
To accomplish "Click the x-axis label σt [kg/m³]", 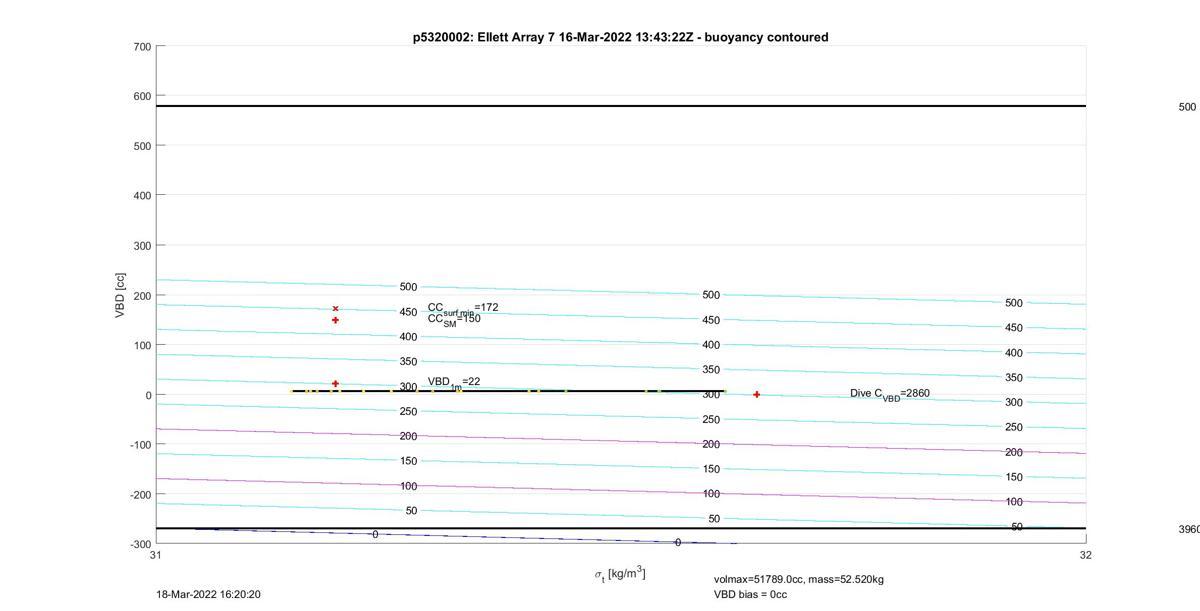I will pyautogui.click(x=620, y=574).
